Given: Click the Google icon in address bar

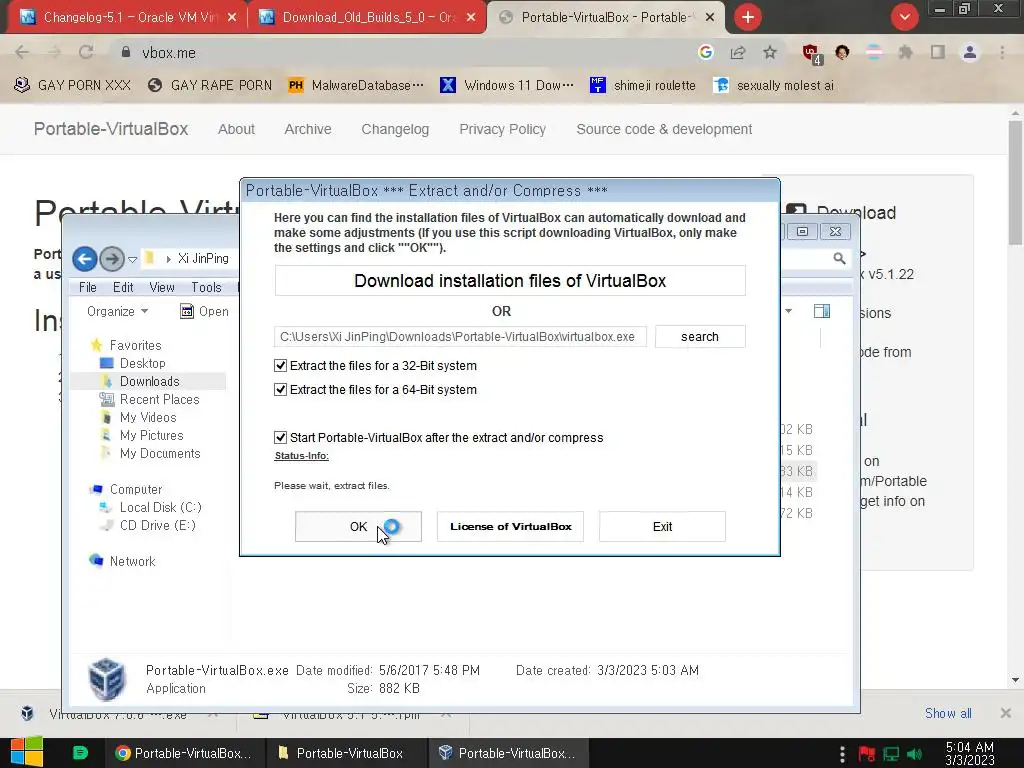Looking at the screenshot, I should point(705,52).
